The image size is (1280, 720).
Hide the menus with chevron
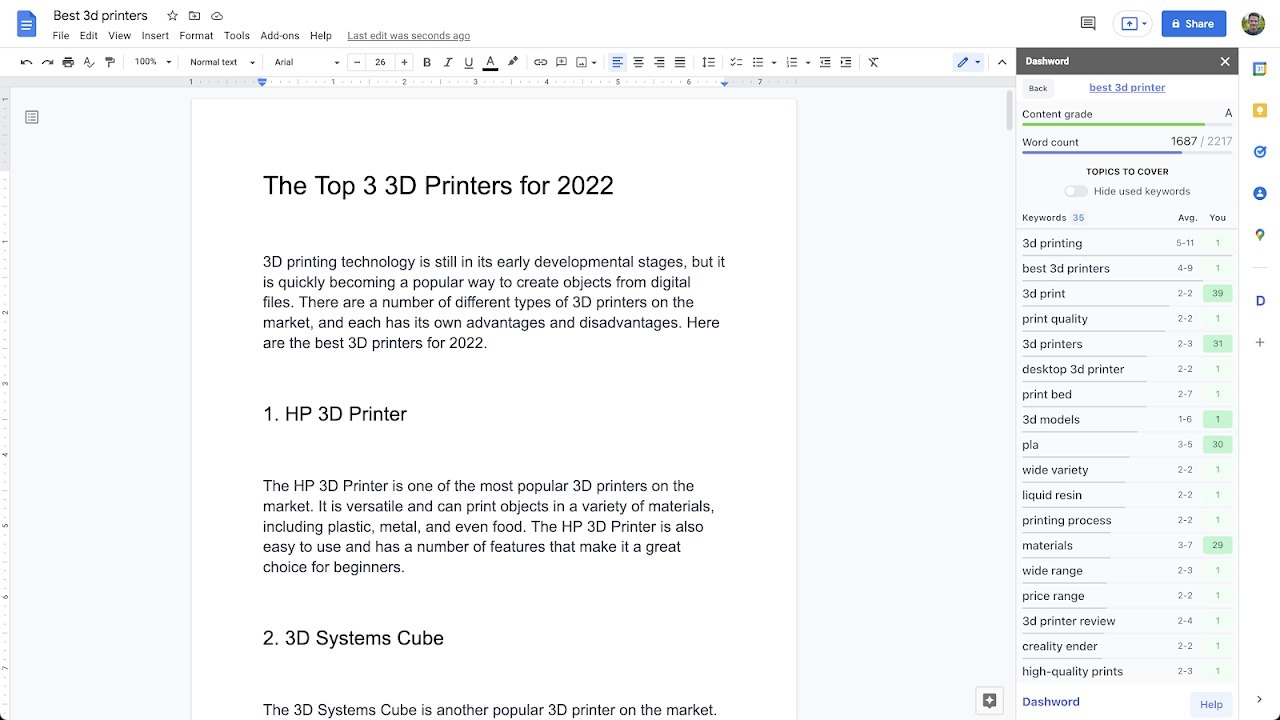[1002, 62]
